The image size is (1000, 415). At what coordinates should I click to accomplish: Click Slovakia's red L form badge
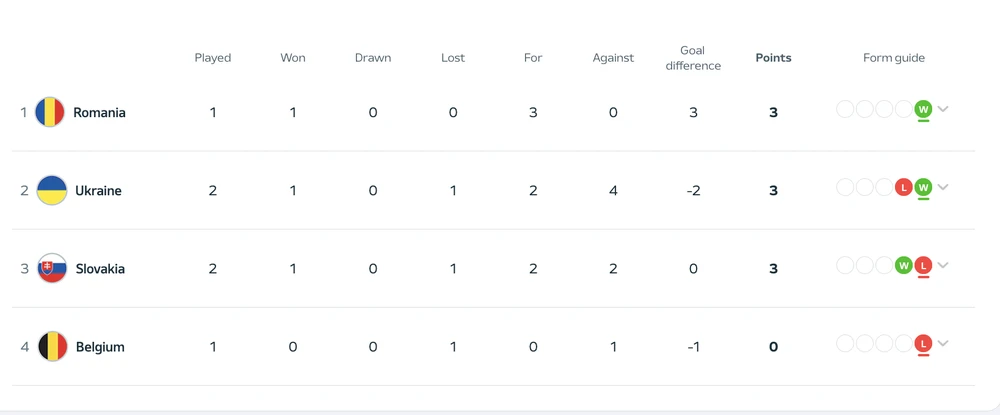tap(923, 265)
